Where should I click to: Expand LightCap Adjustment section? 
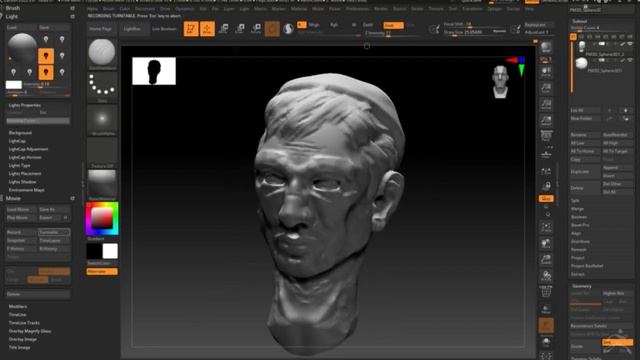tap(29, 149)
